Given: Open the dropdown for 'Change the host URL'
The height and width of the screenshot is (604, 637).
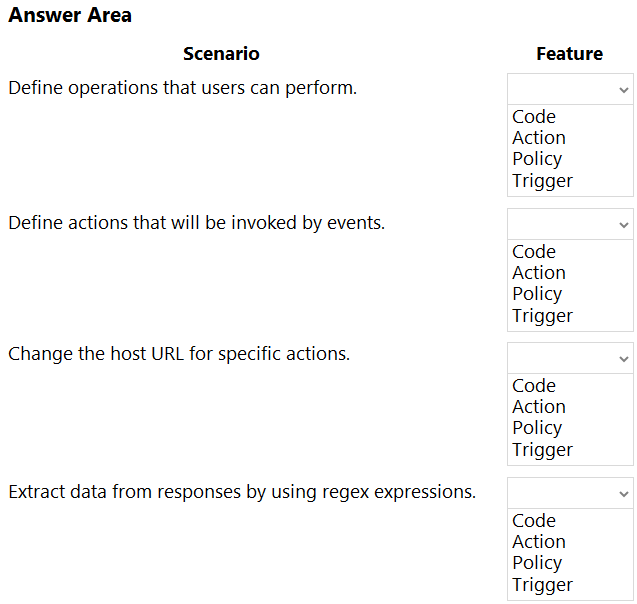Looking at the screenshot, I should pos(570,358).
